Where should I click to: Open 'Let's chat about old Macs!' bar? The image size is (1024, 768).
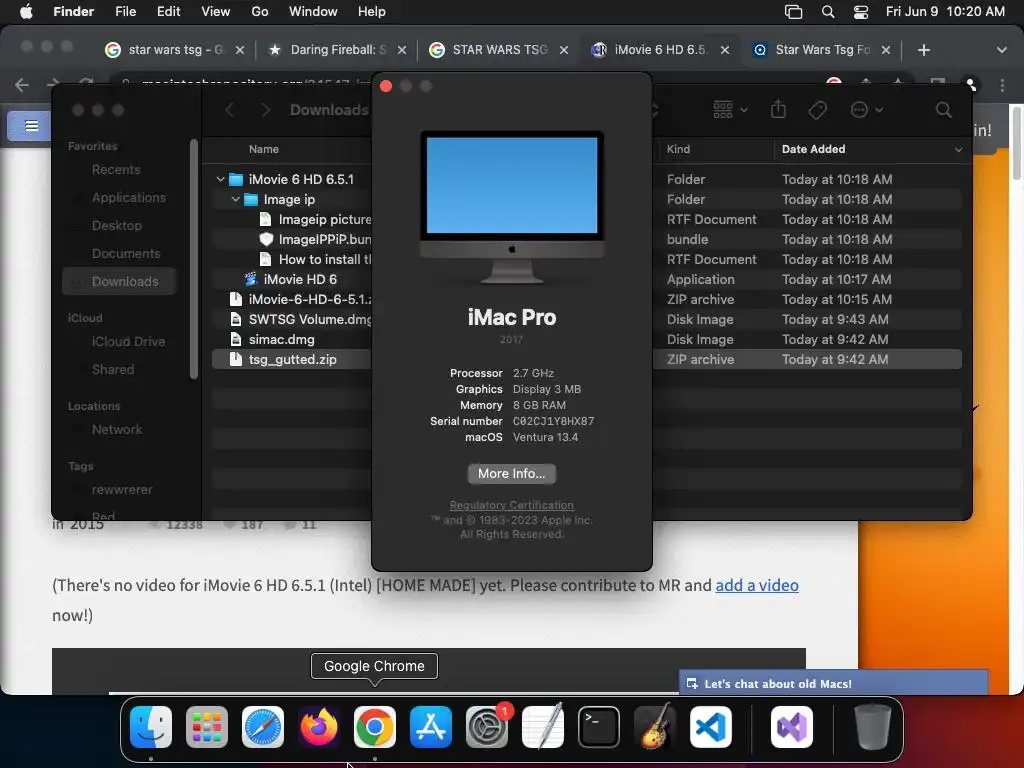tap(833, 683)
